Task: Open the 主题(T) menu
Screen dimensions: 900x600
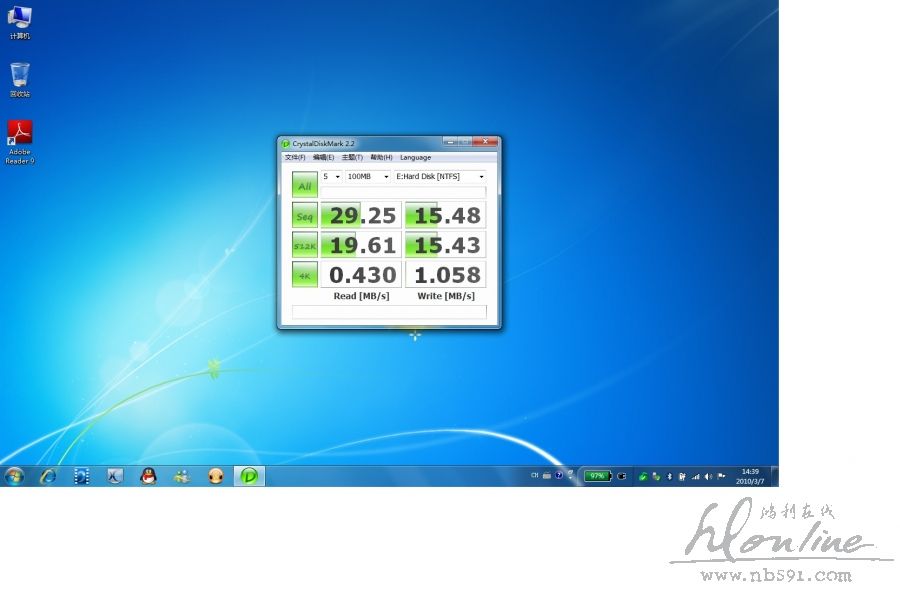Action: pyautogui.click(x=352, y=157)
